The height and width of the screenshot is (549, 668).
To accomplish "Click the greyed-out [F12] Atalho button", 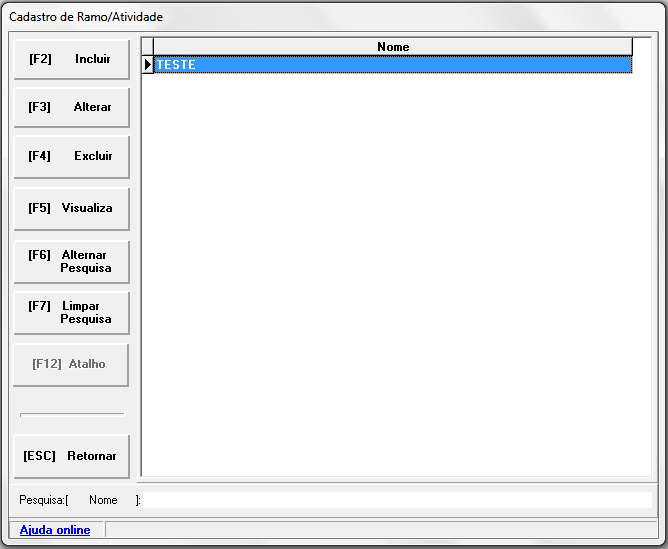I will (x=71, y=365).
